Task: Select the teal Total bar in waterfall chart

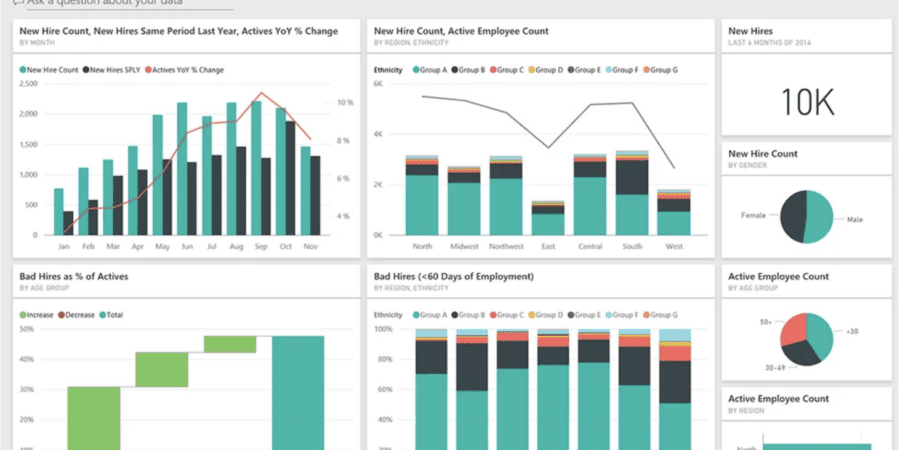Action: click(298, 393)
